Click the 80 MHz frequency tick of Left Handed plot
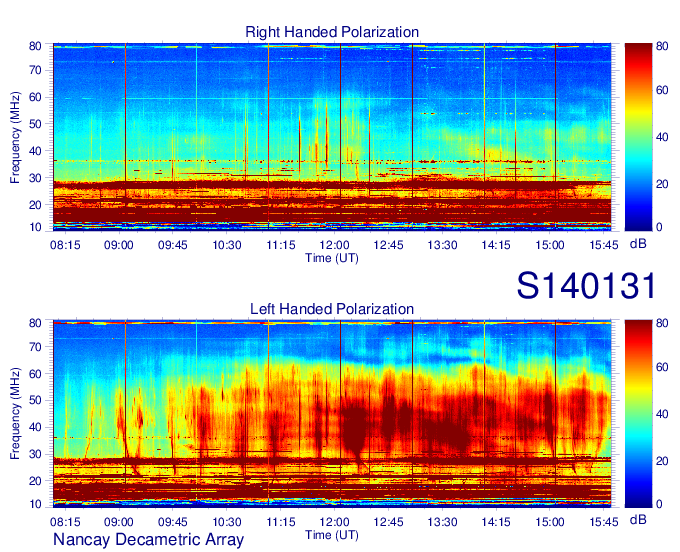680x552 pixels. [35, 323]
